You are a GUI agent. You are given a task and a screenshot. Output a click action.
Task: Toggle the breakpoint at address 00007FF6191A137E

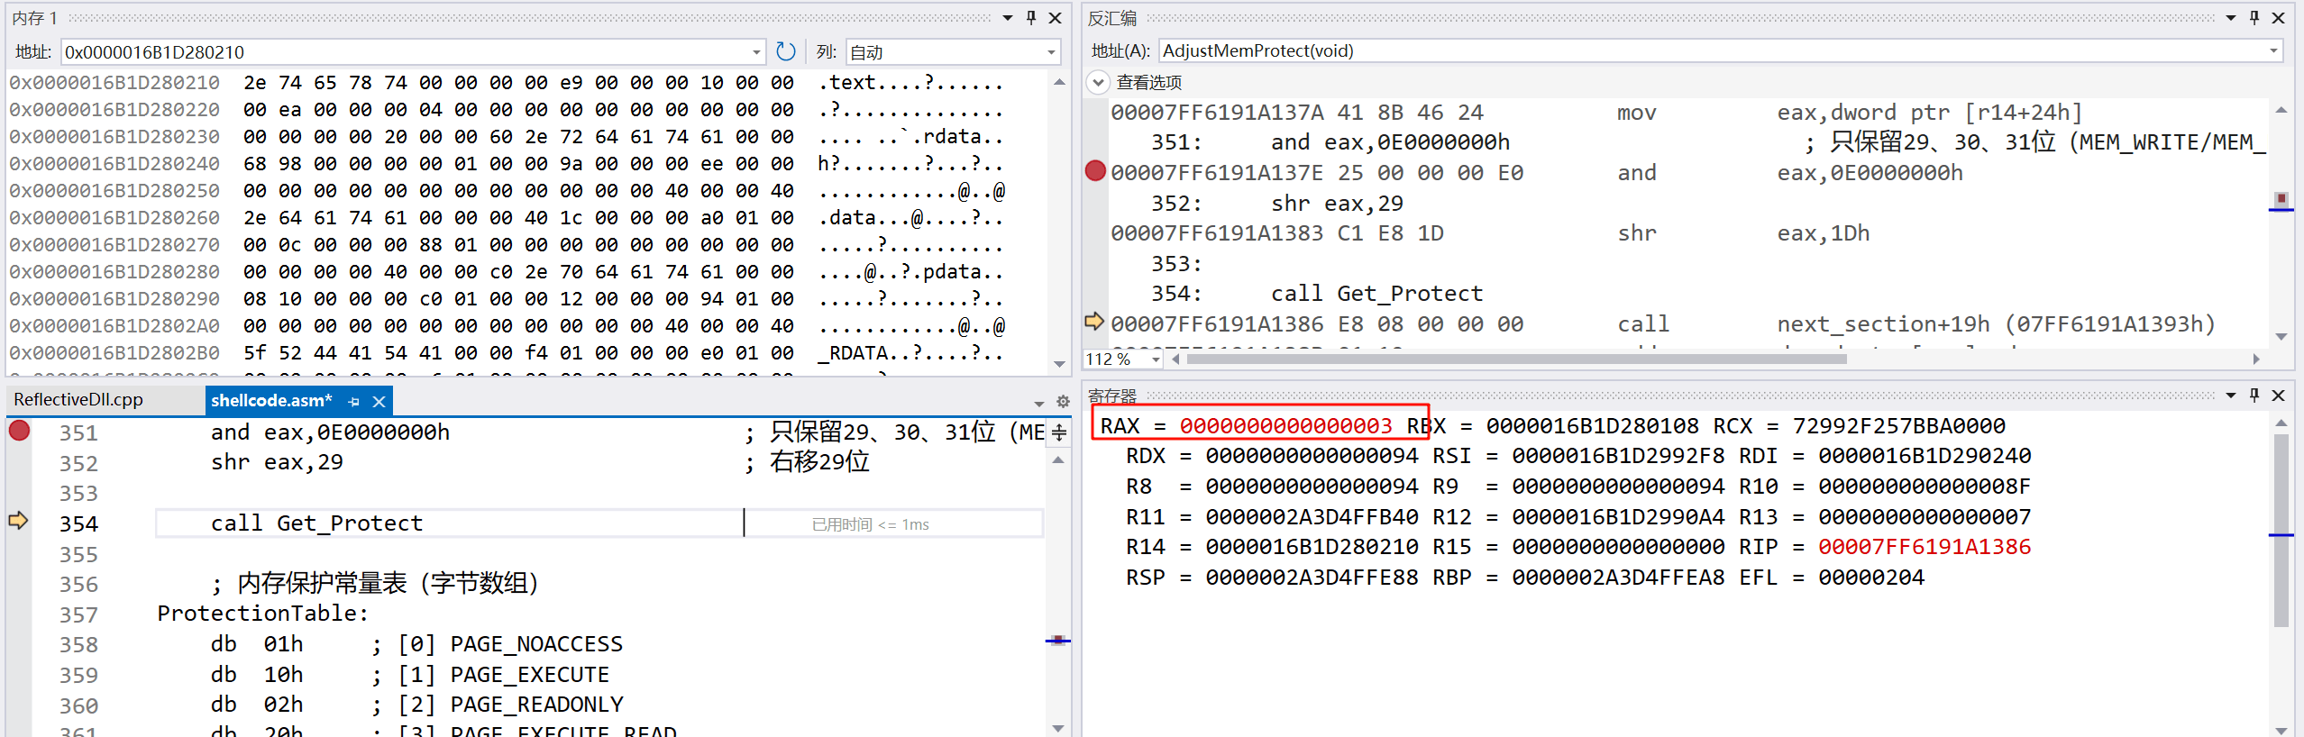click(x=1095, y=171)
